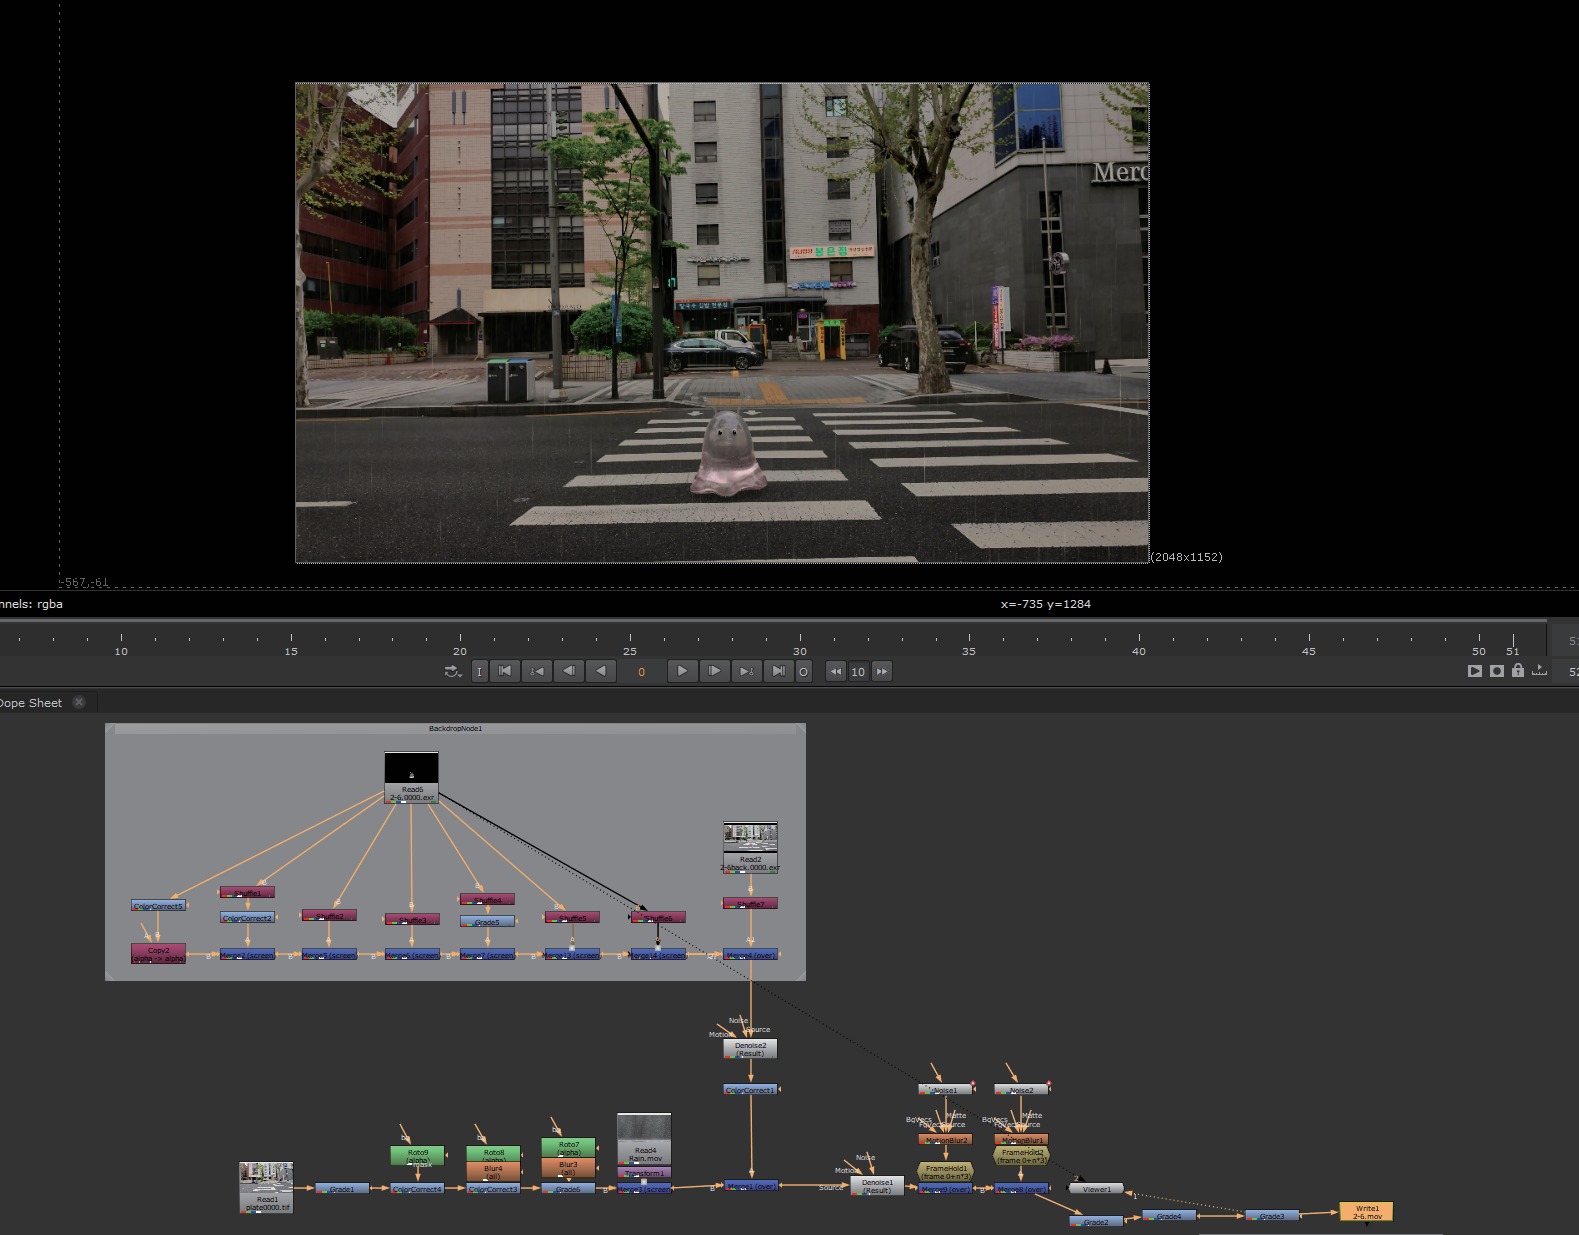The width and height of the screenshot is (1579, 1235).
Task: Open the playback loop mode dropdown
Action: click(453, 671)
